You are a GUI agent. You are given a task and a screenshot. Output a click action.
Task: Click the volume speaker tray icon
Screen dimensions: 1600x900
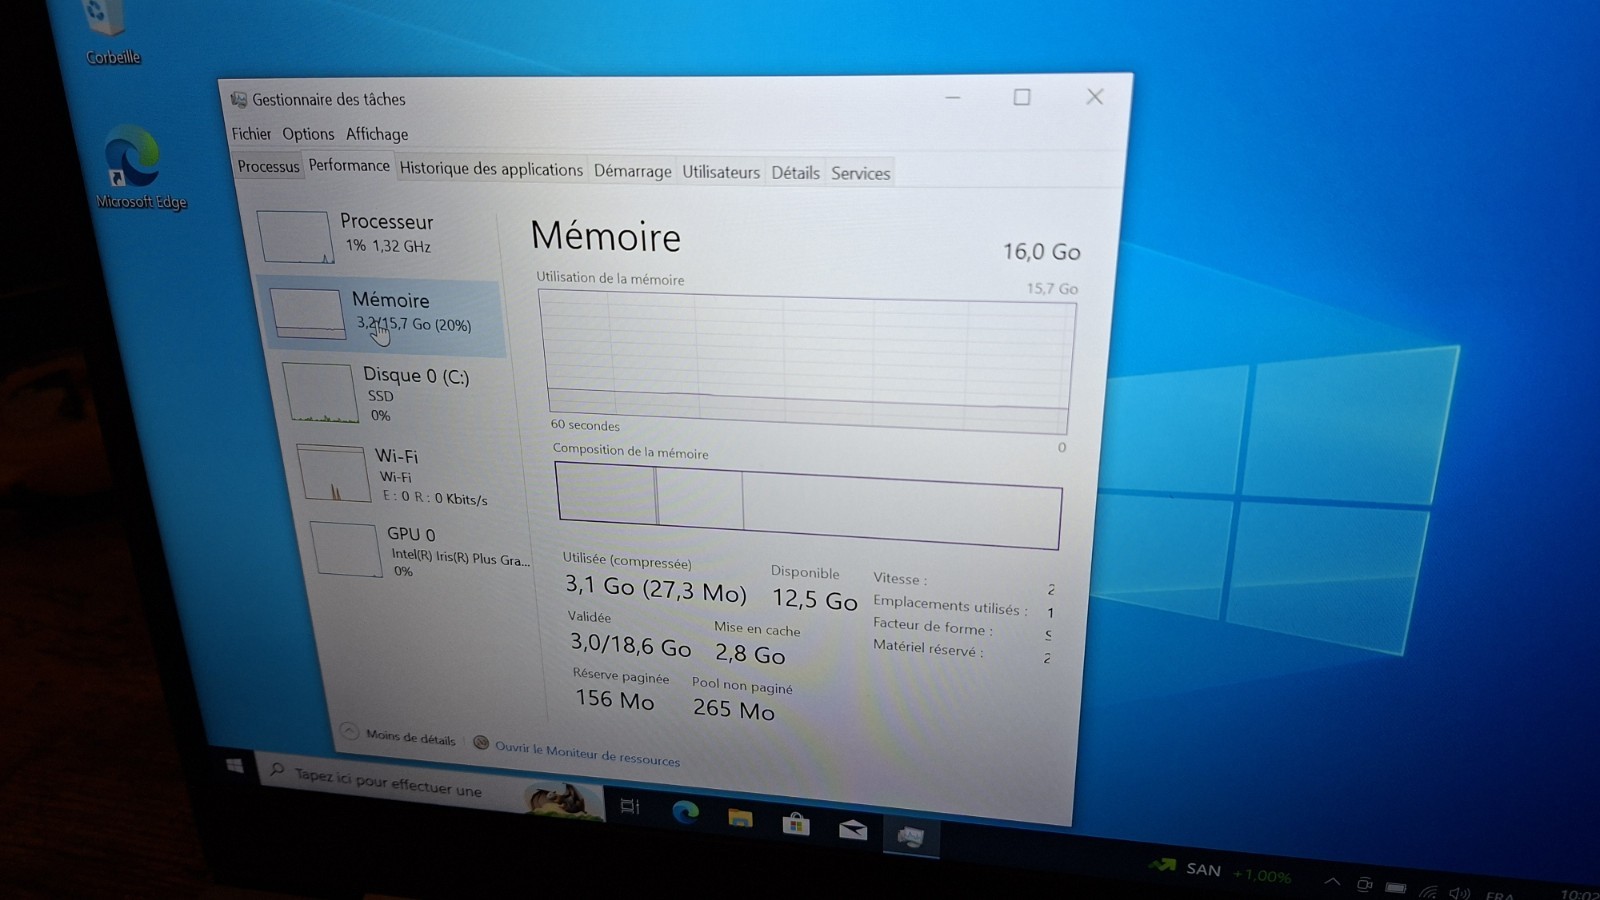tap(1459, 893)
